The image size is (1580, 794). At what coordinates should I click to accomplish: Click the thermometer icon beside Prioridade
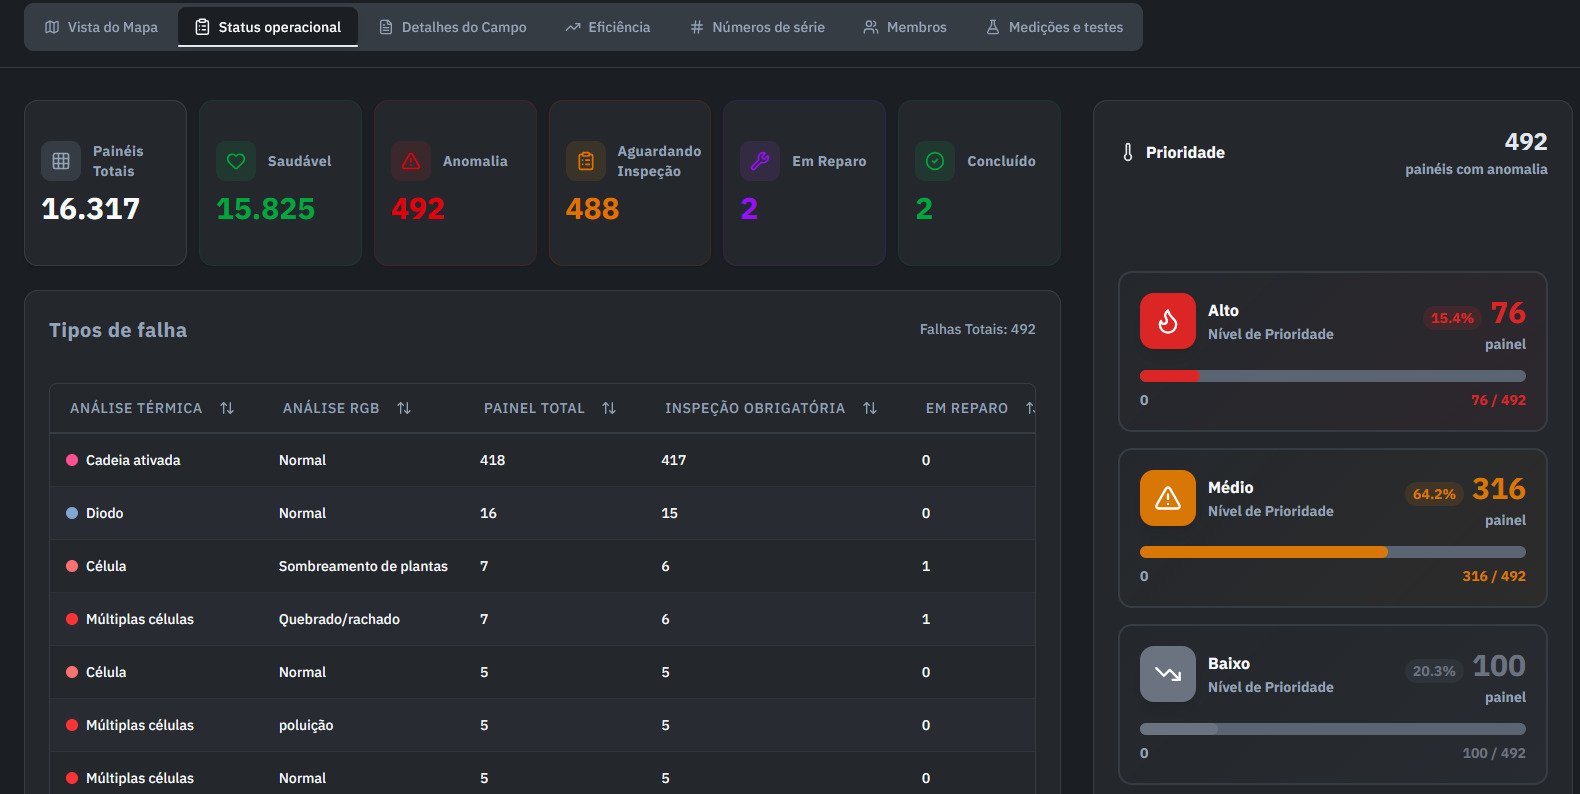[x=1128, y=153]
